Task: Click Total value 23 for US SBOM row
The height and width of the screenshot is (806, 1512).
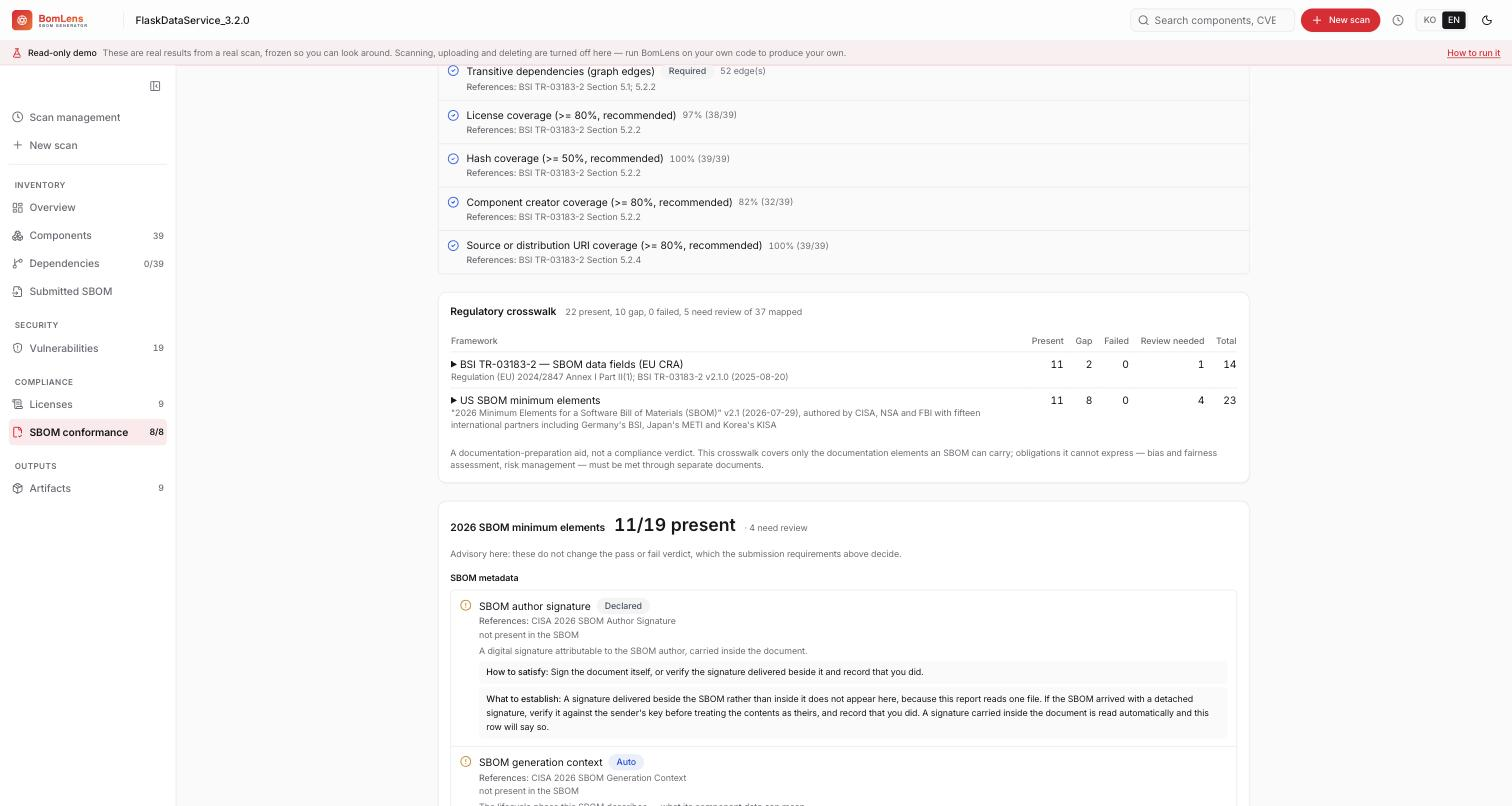Action: click(x=1229, y=400)
